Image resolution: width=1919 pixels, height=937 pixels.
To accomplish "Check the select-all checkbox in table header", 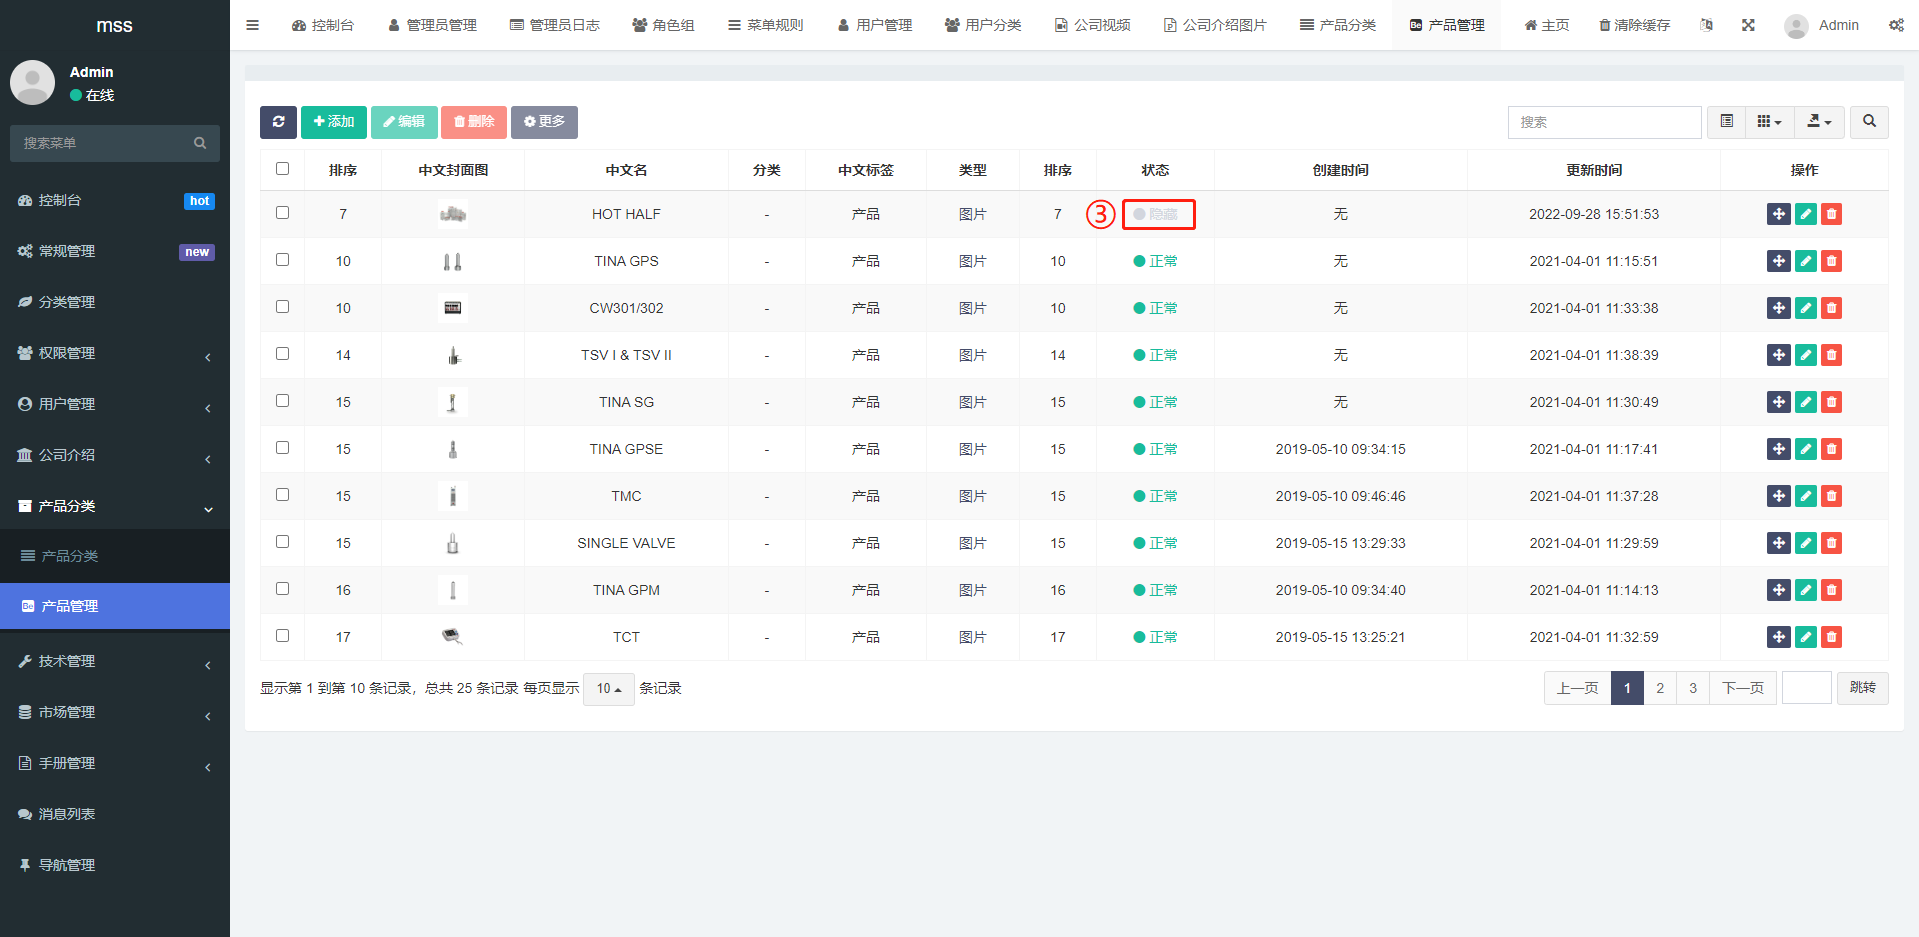I will click(x=282, y=169).
